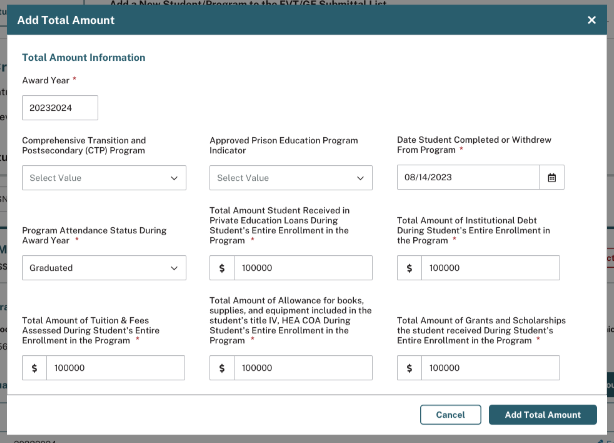Focus the Private Education Loans amount field
This screenshot has width=614, height=443.
point(303,268)
